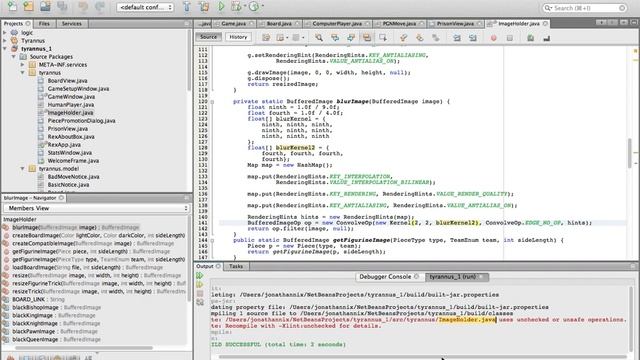The image size is (640, 360).
Task: Click Shift Line Right editor icon
Action: click(x=473, y=38)
